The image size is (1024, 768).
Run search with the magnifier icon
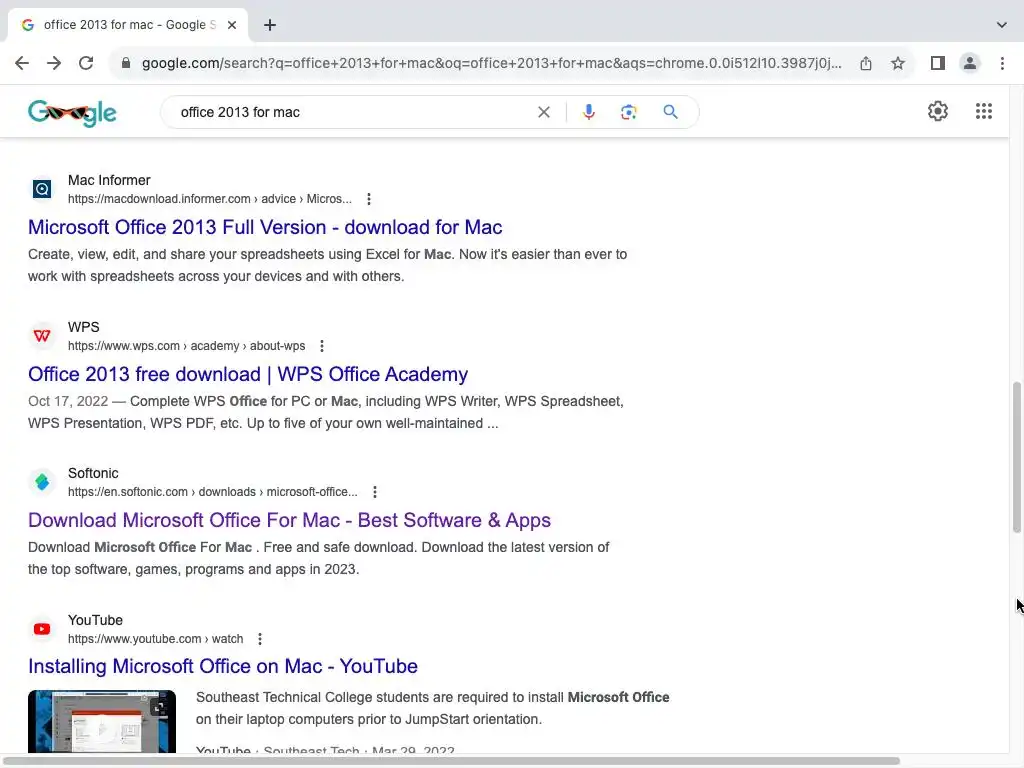click(671, 112)
